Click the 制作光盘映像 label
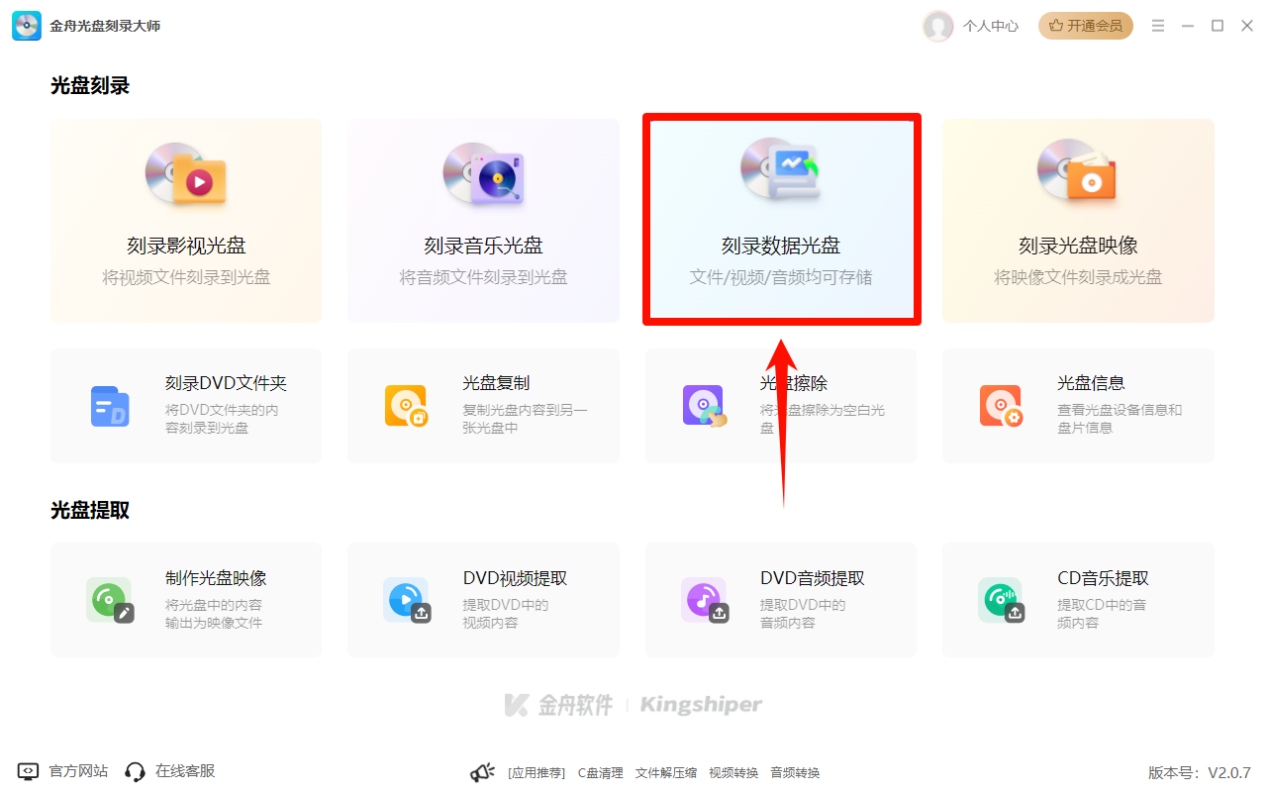 pyautogui.click(x=216, y=578)
